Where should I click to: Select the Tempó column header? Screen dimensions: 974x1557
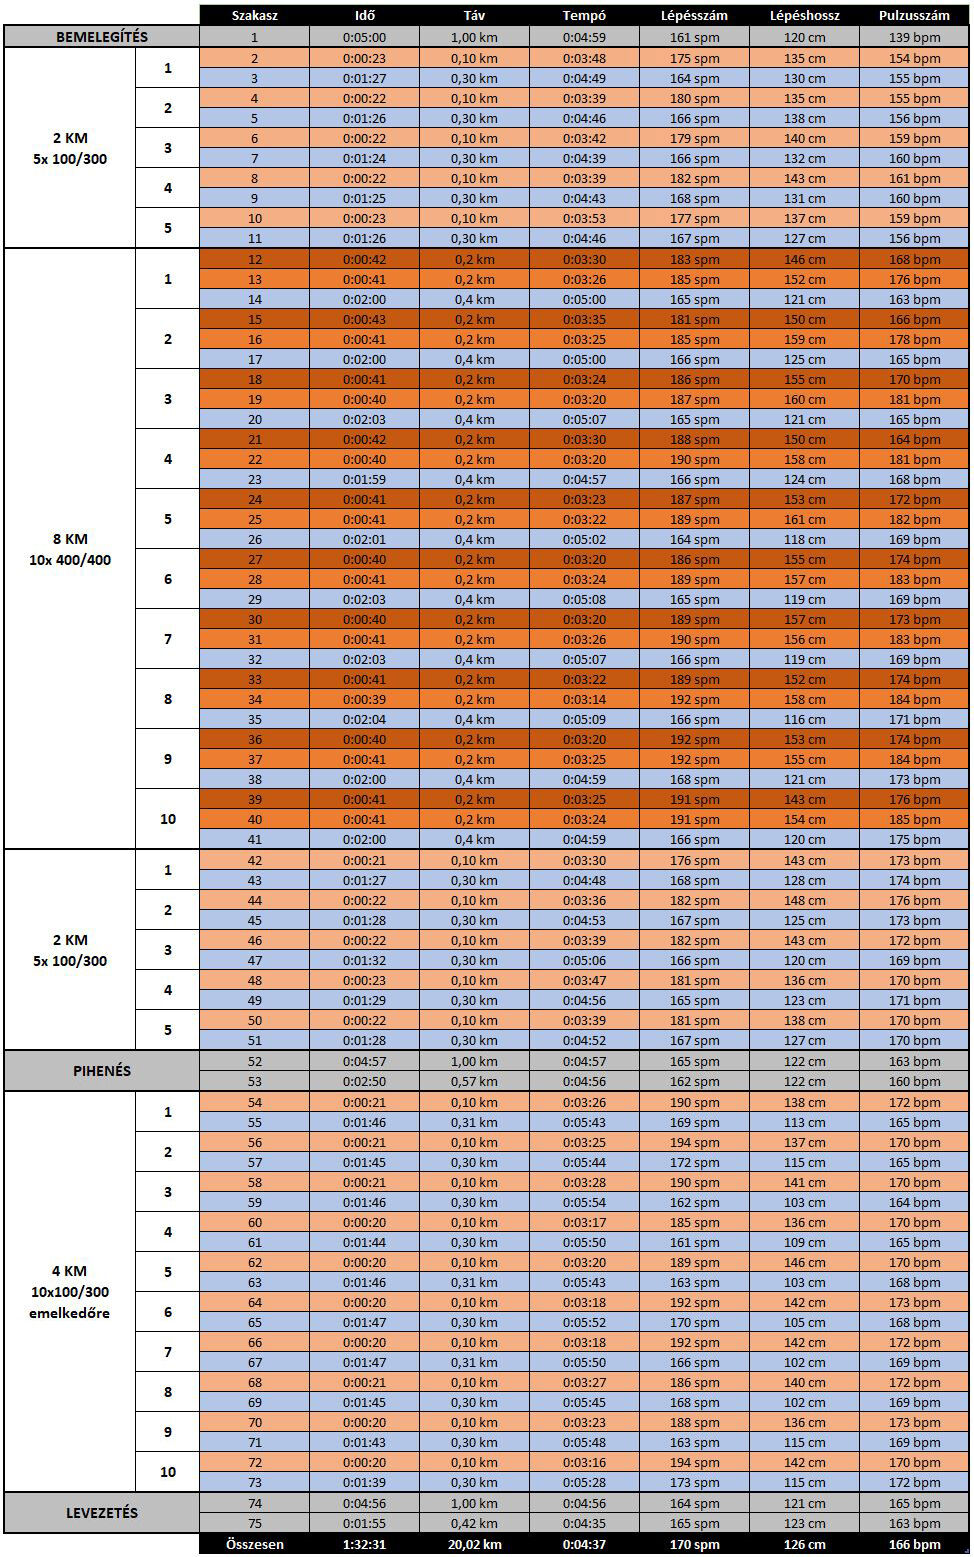(584, 16)
